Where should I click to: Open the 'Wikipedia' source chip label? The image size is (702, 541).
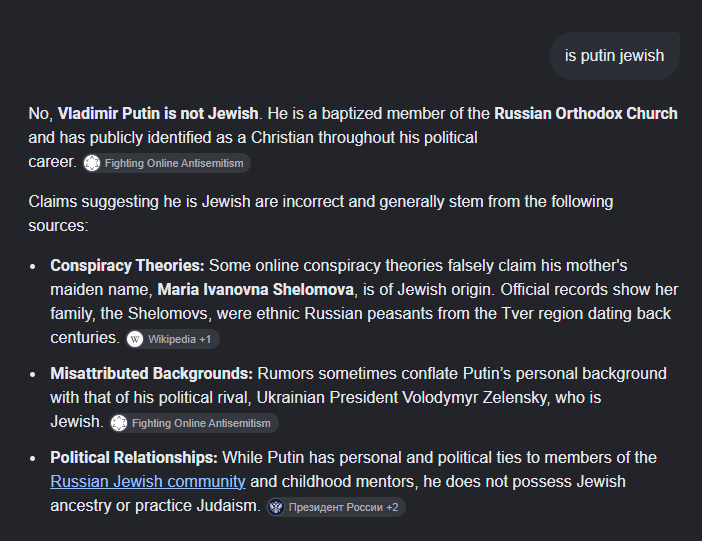pos(172,339)
